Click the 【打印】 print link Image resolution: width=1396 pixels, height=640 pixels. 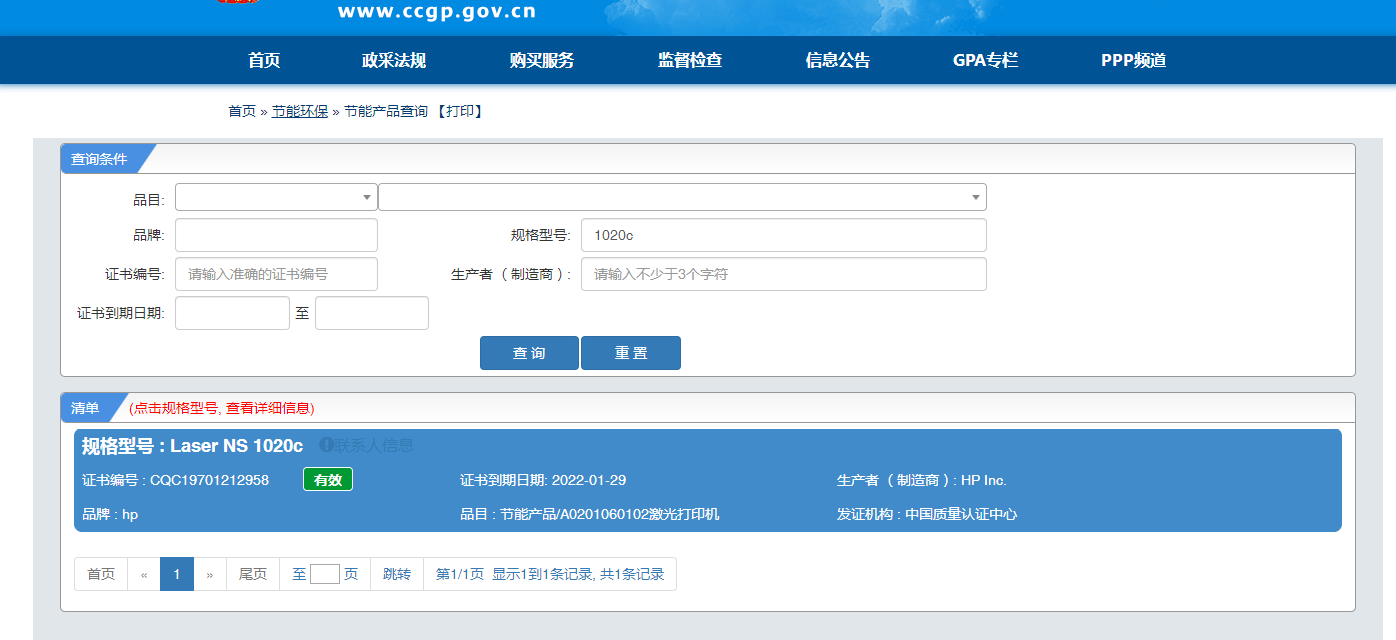point(460,111)
